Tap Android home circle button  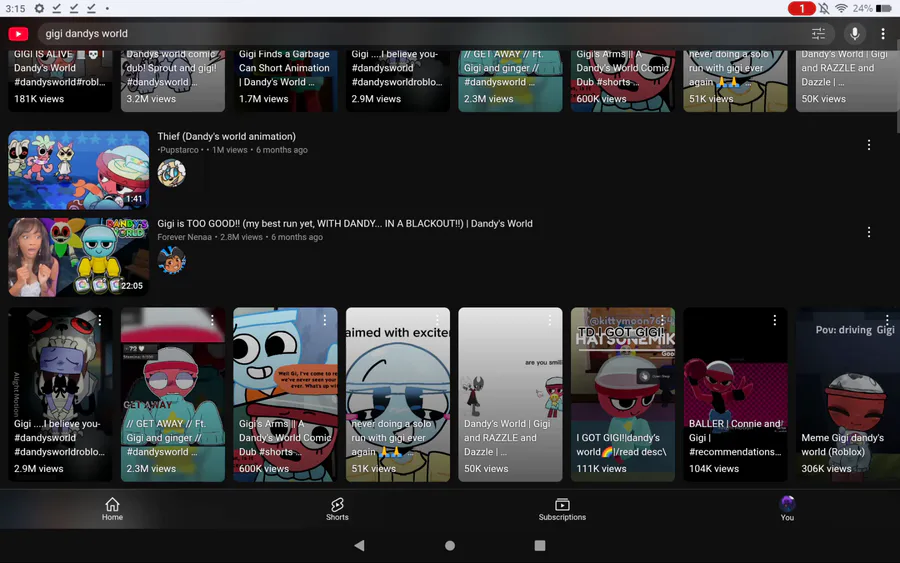coord(450,545)
